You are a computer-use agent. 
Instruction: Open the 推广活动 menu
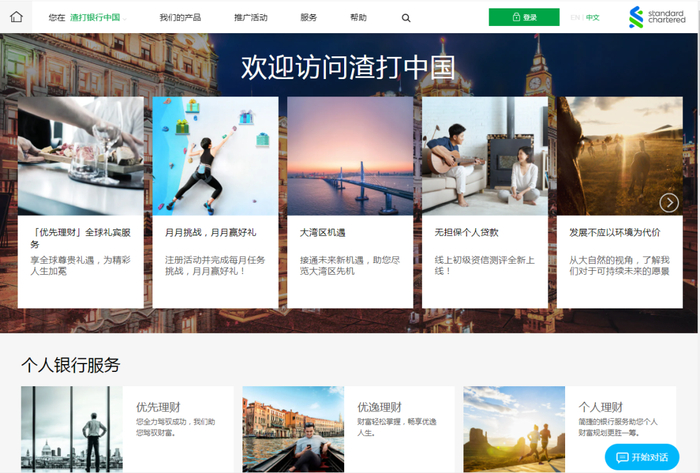click(x=251, y=17)
